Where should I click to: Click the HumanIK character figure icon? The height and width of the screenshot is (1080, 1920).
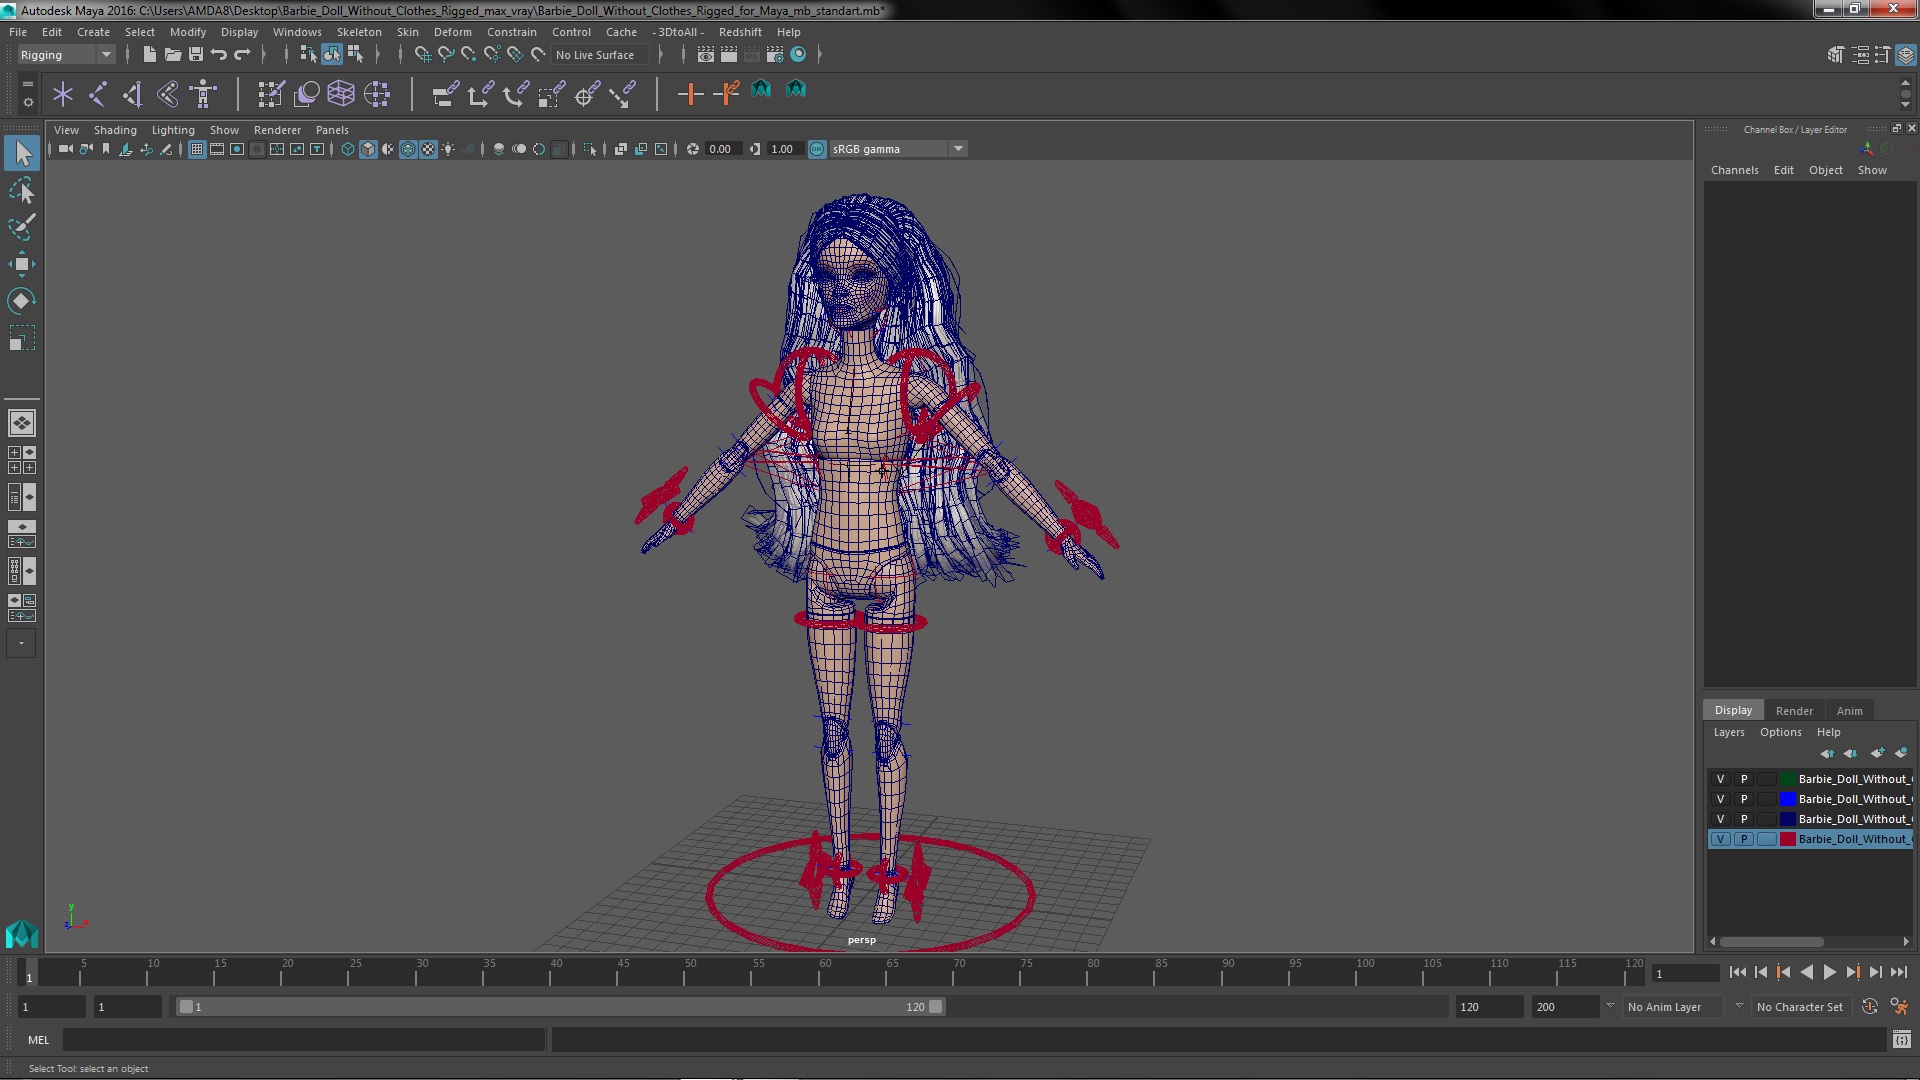point(203,94)
